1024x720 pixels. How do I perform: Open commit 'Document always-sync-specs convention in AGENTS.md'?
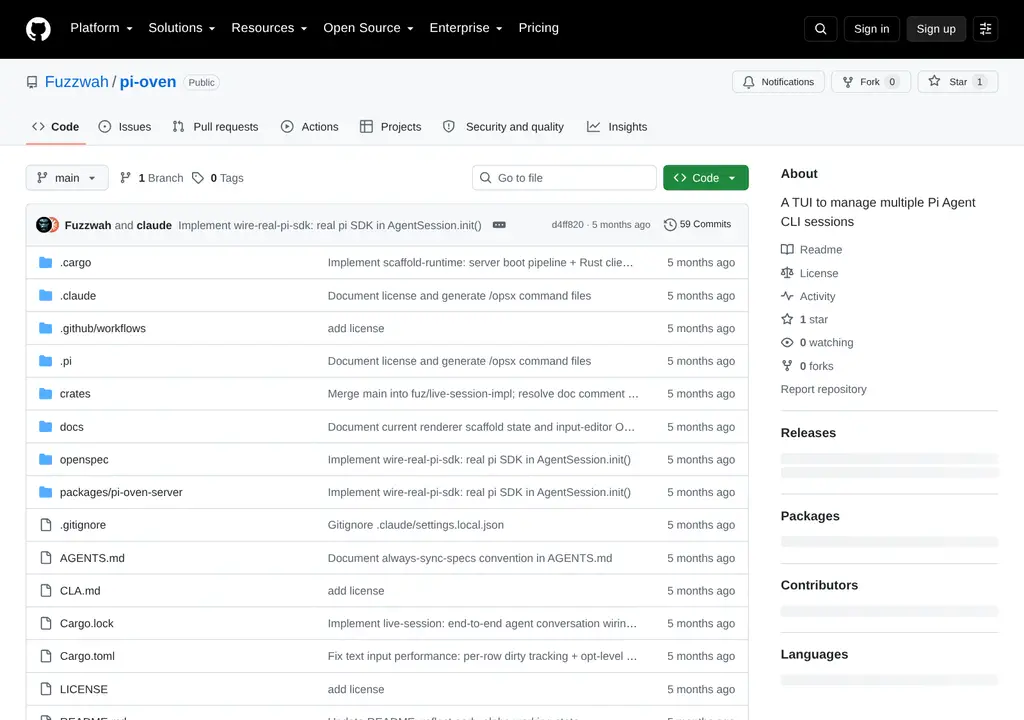pyautogui.click(x=470, y=558)
